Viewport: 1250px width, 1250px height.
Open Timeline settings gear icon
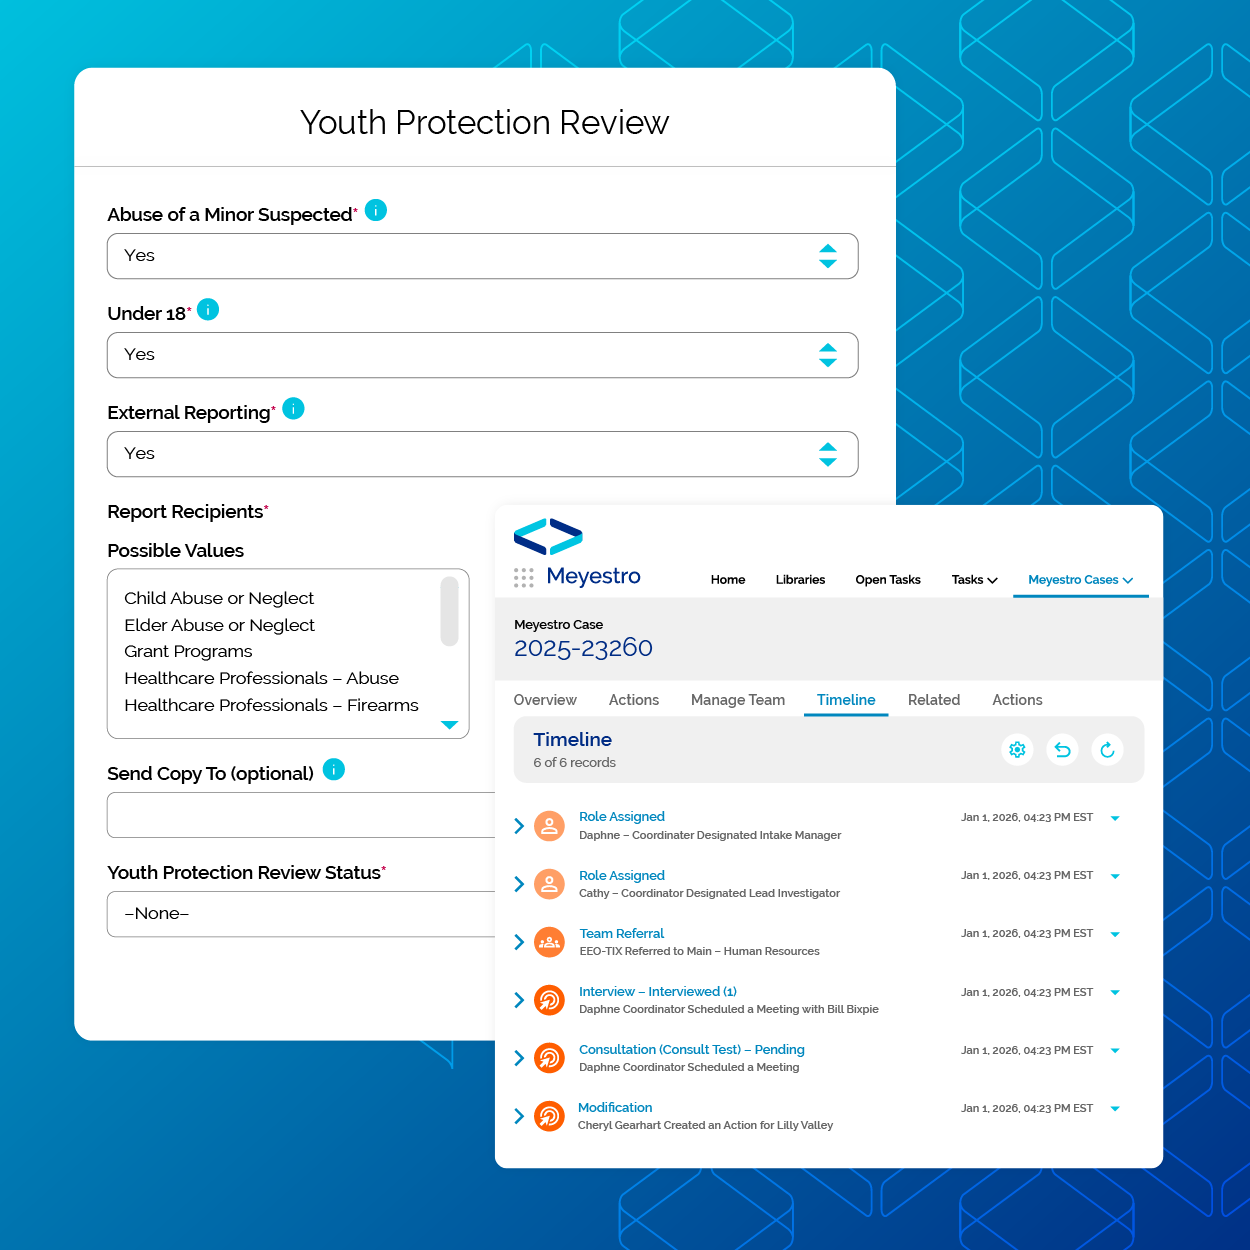point(1017,750)
